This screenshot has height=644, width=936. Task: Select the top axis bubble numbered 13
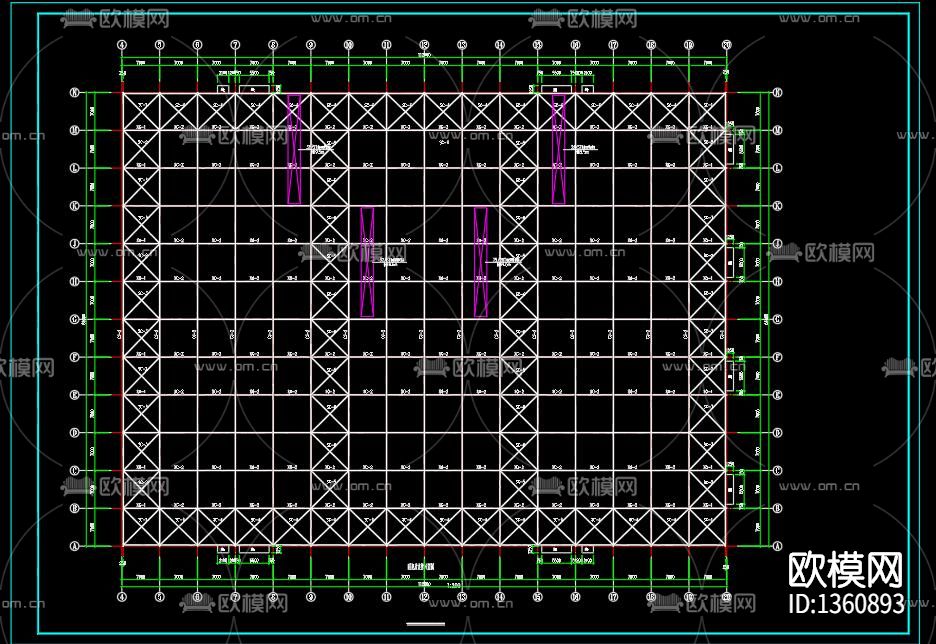point(462,45)
